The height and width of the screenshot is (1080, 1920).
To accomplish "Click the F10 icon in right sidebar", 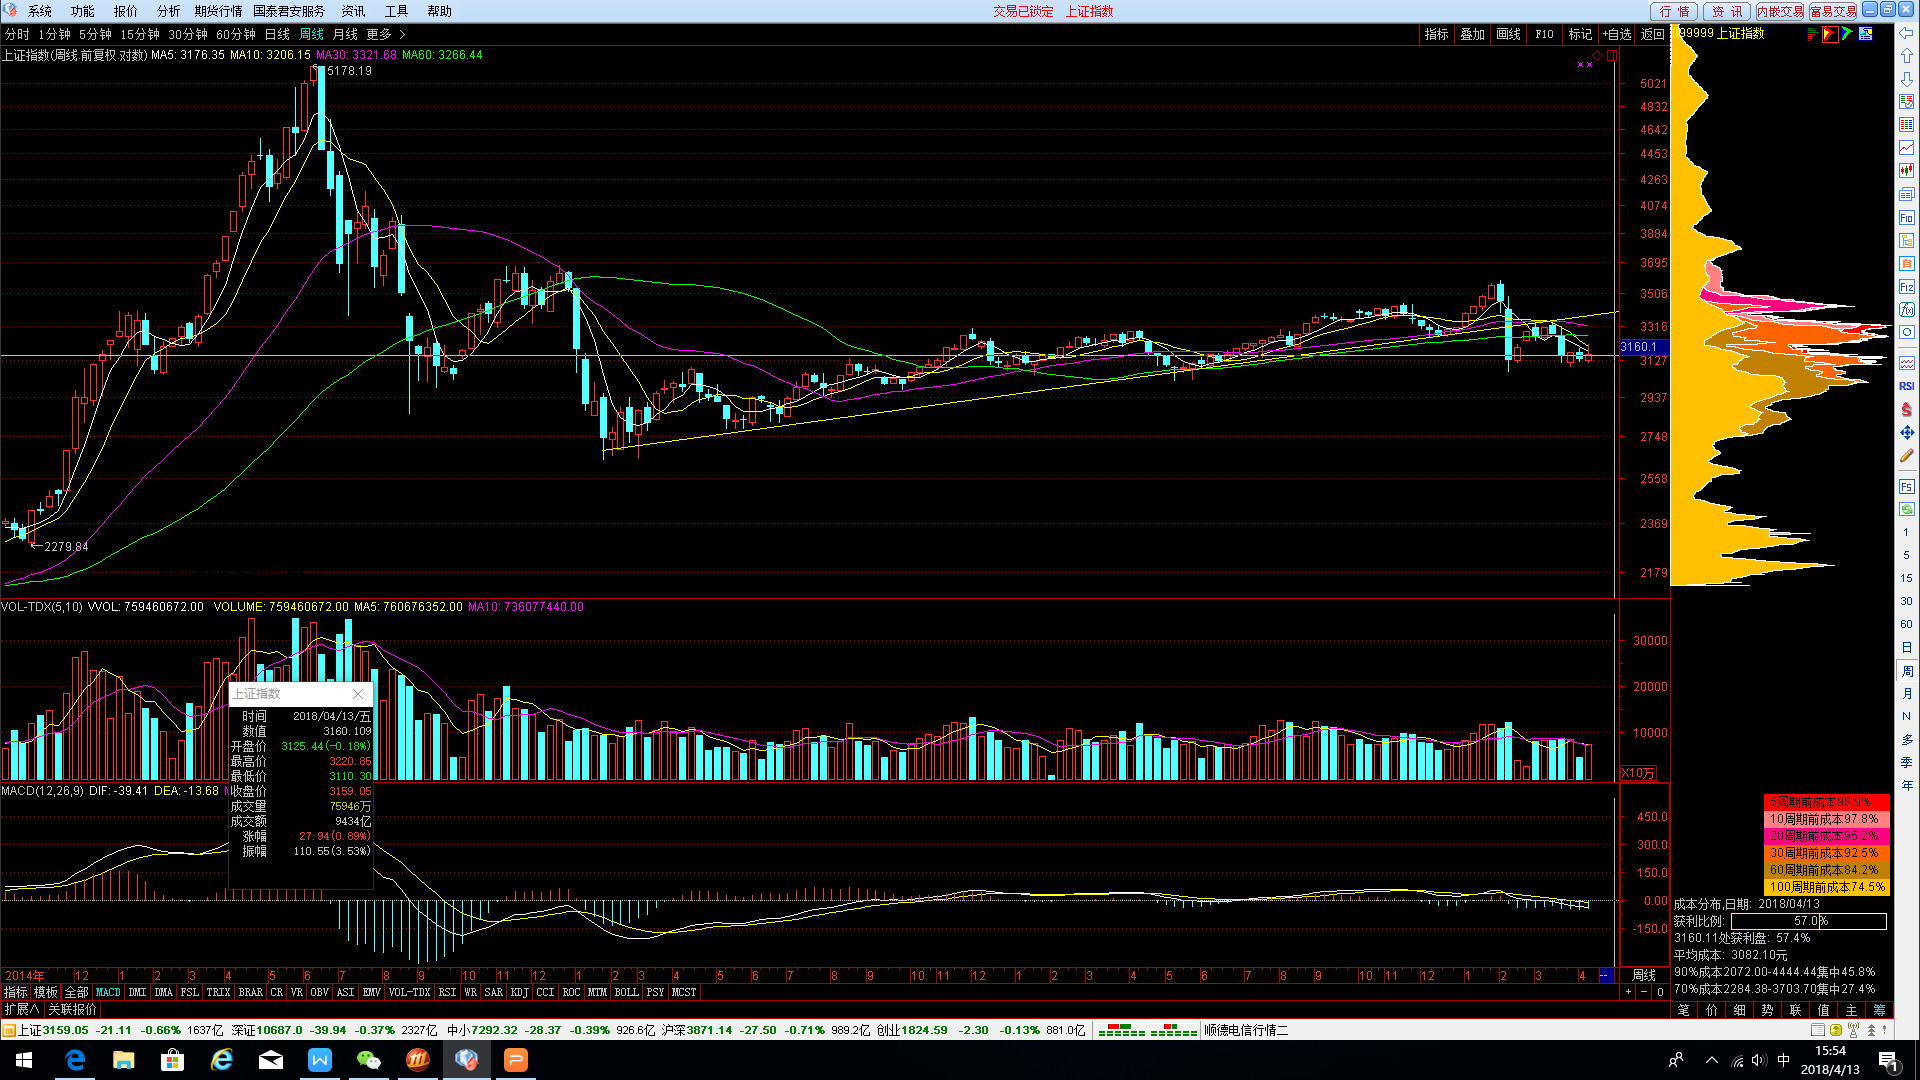I will tap(1906, 218).
